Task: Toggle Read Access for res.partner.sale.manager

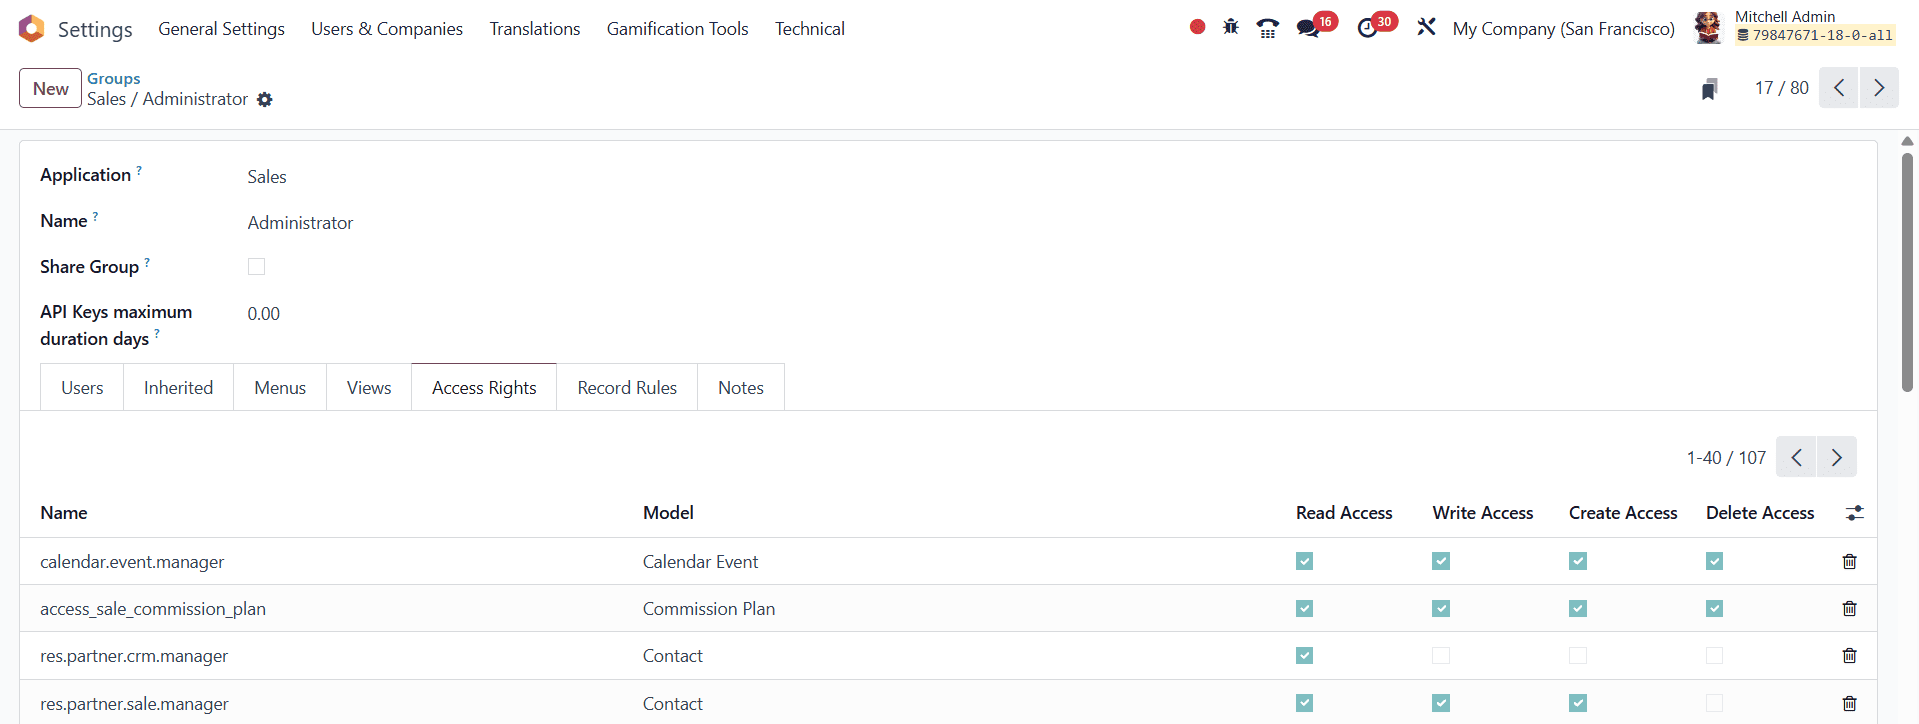Action: [x=1304, y=703]
